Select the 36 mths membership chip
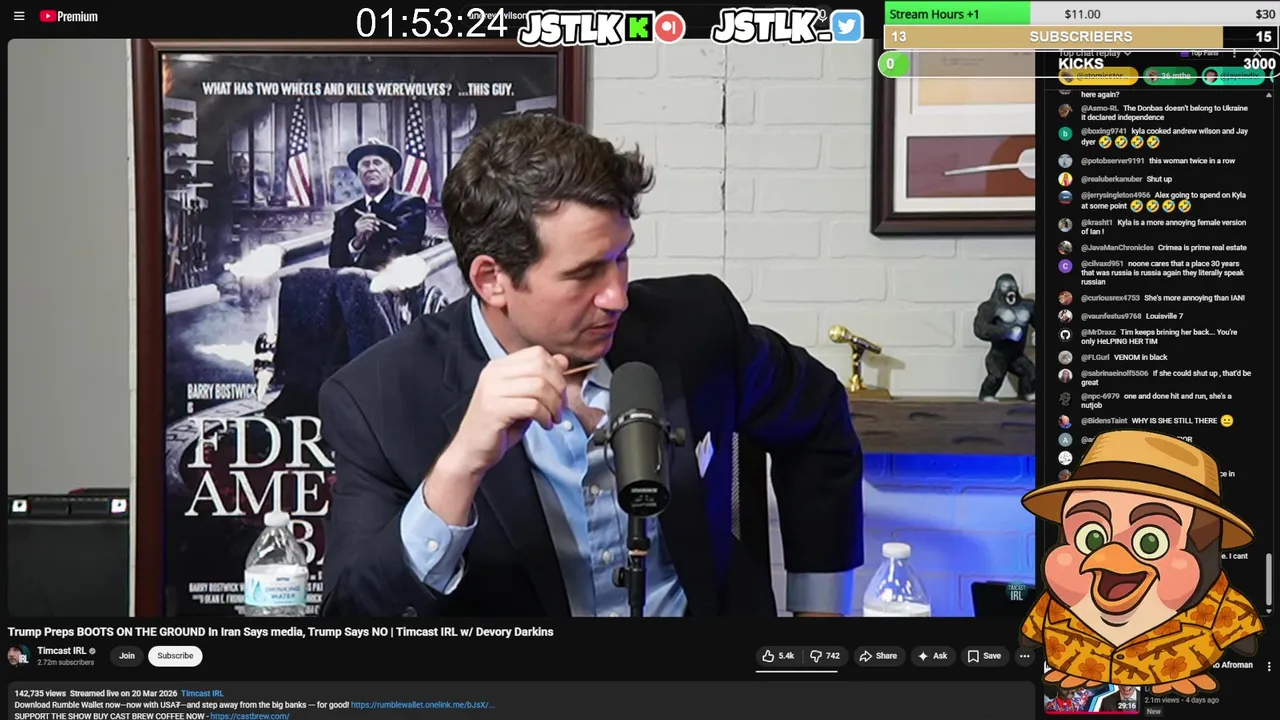Viewport: 1280px width, 720px height. 1169,76
